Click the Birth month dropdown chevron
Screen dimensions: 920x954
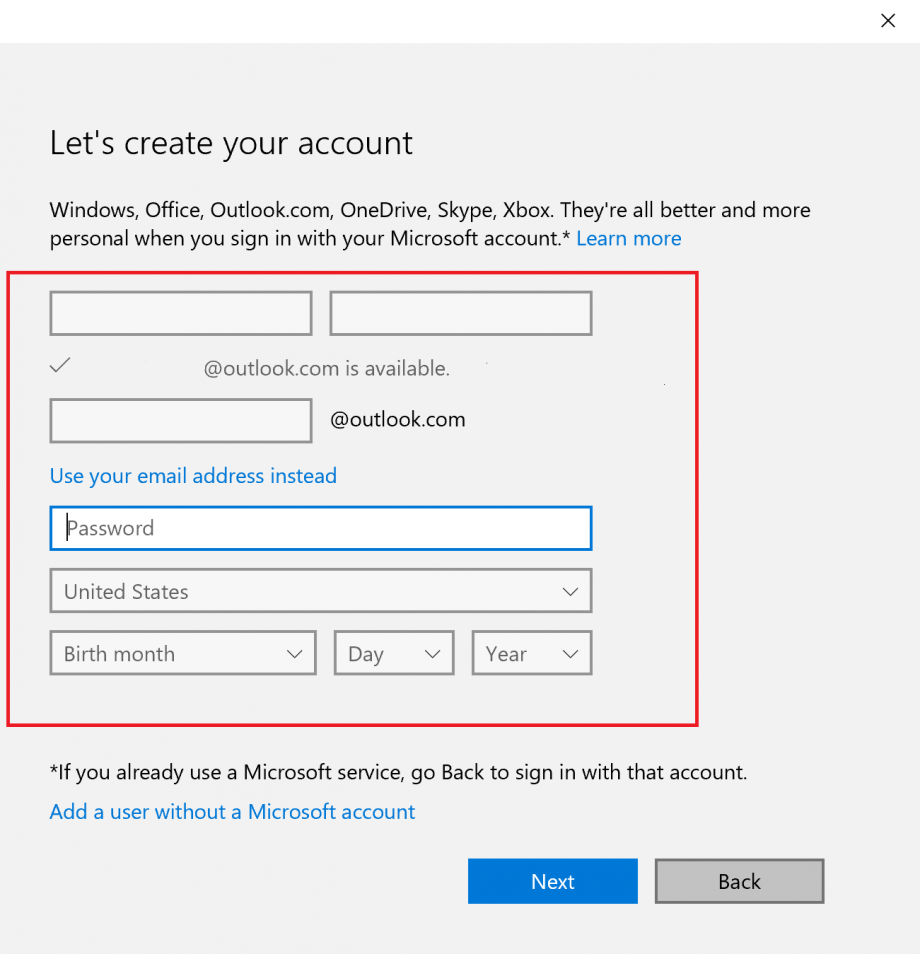[x=295, y=653]
